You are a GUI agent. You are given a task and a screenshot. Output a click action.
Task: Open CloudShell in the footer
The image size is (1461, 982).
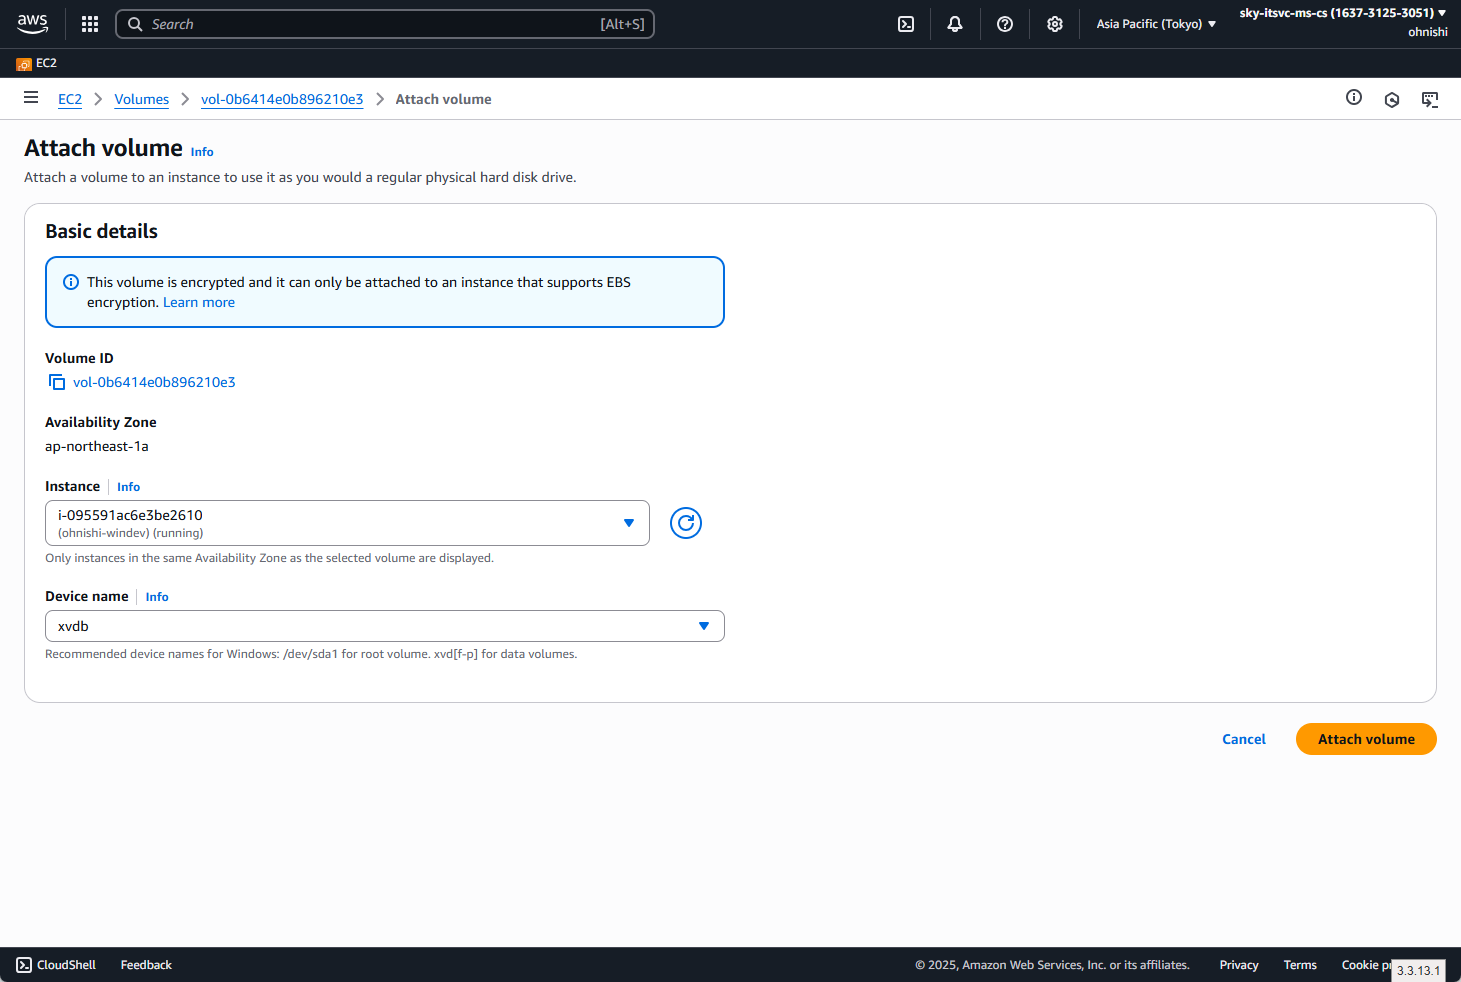click(57, 965)
